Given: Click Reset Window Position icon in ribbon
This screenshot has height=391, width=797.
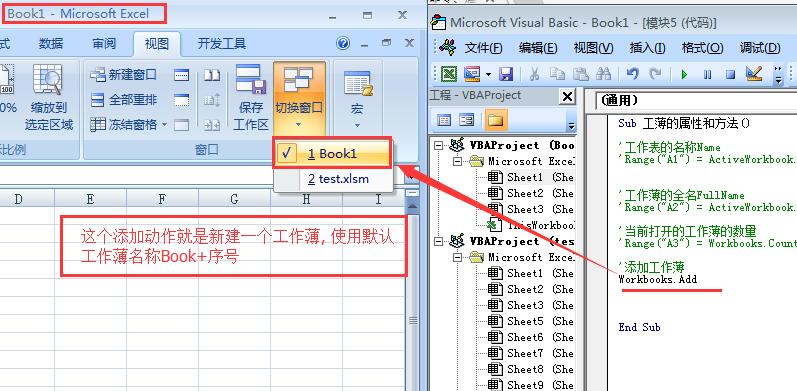Looking at the screenshot, I should 212,124.
